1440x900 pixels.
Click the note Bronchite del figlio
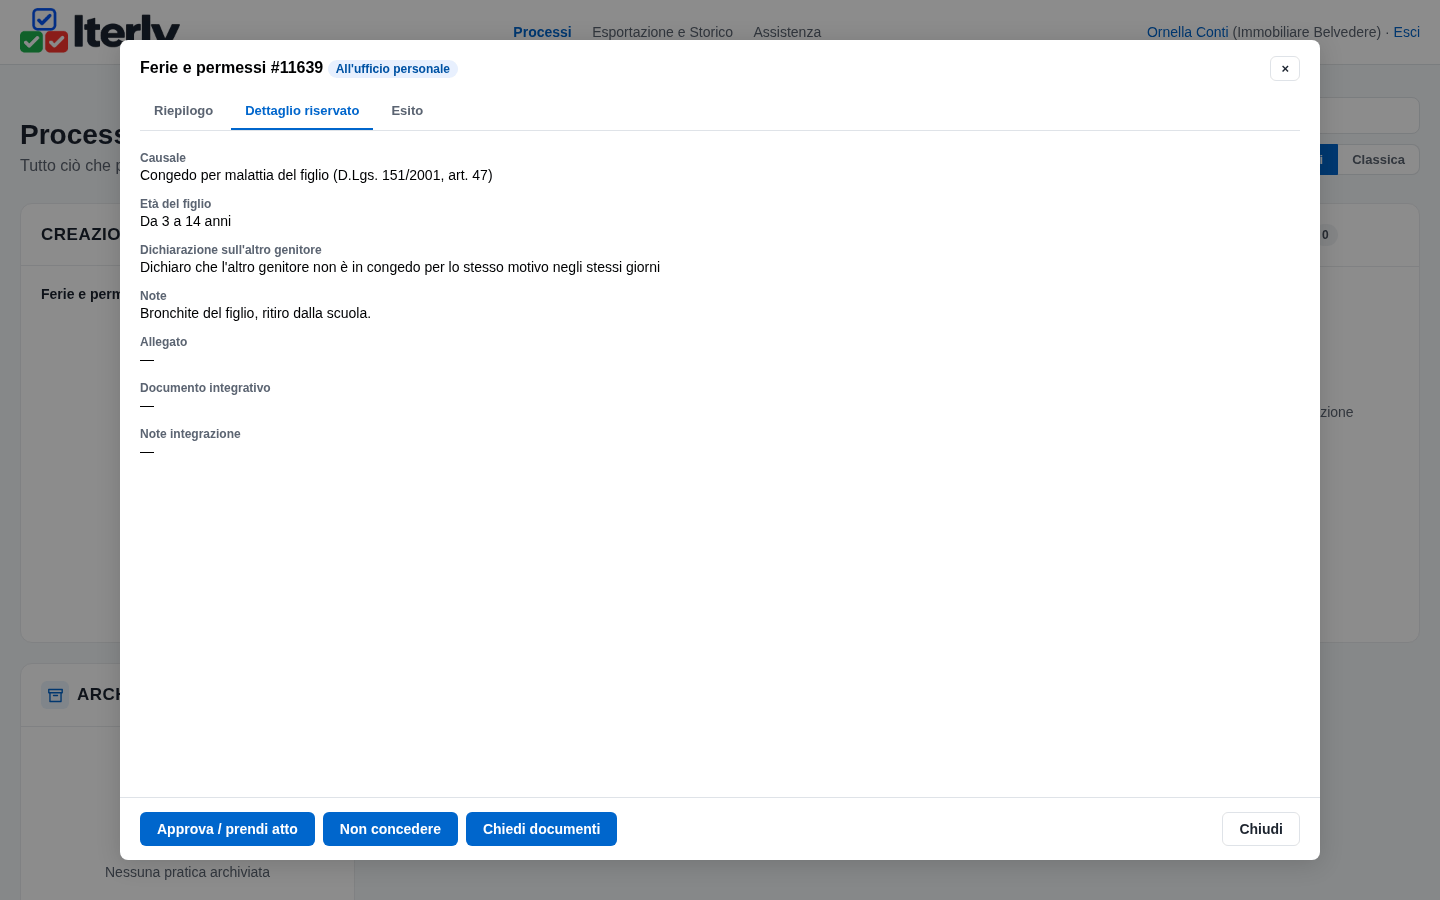coord(255,313)
